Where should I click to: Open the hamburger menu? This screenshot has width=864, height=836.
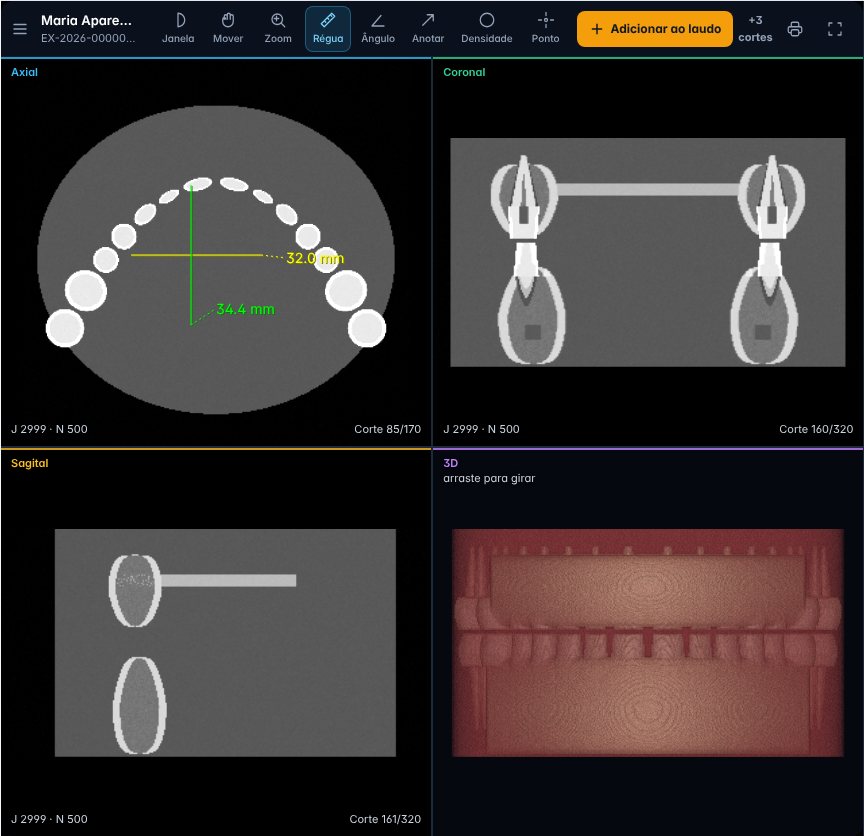click(20, 29)
